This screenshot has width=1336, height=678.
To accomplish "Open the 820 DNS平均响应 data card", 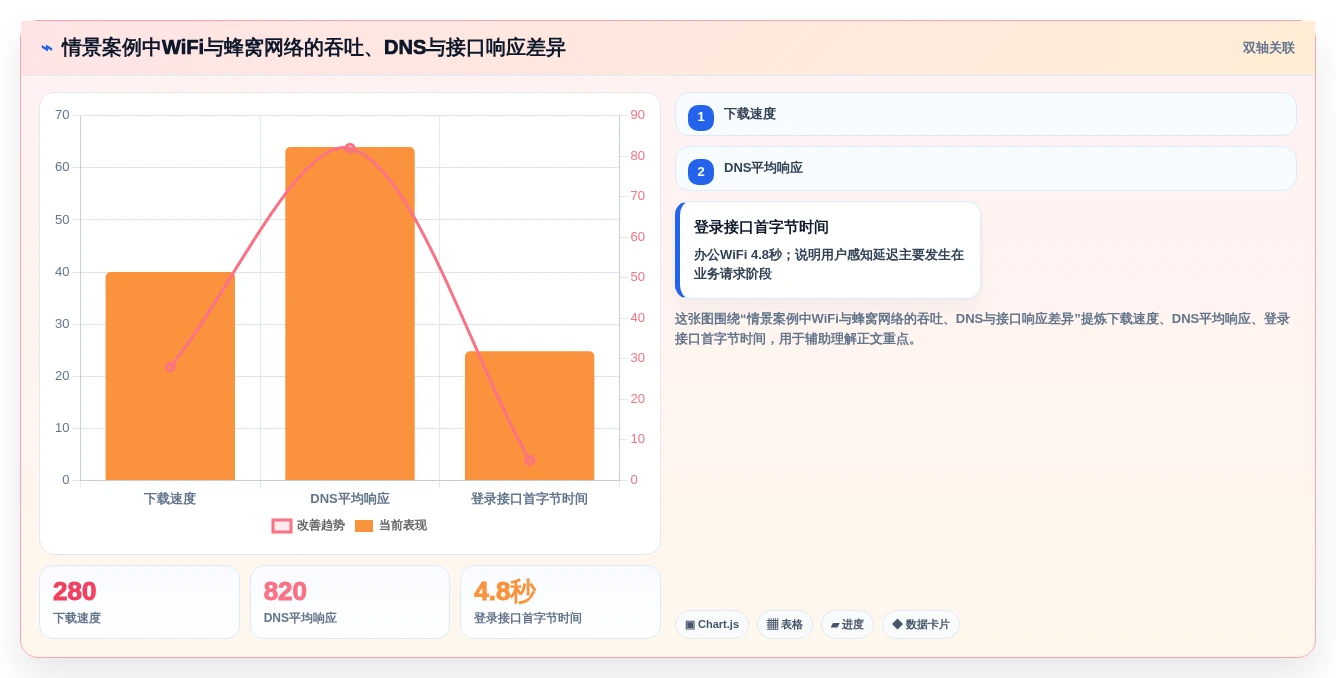I will 350,602.
